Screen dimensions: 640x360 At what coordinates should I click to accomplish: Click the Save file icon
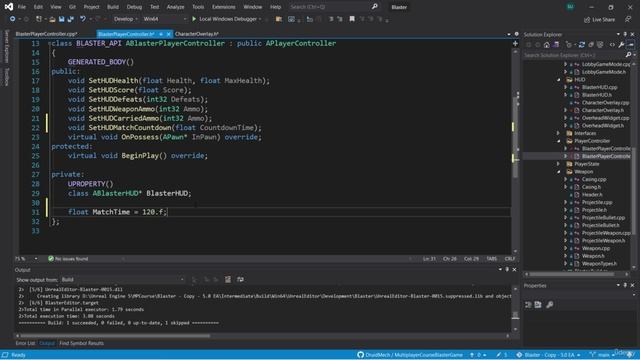click(62, 19)
